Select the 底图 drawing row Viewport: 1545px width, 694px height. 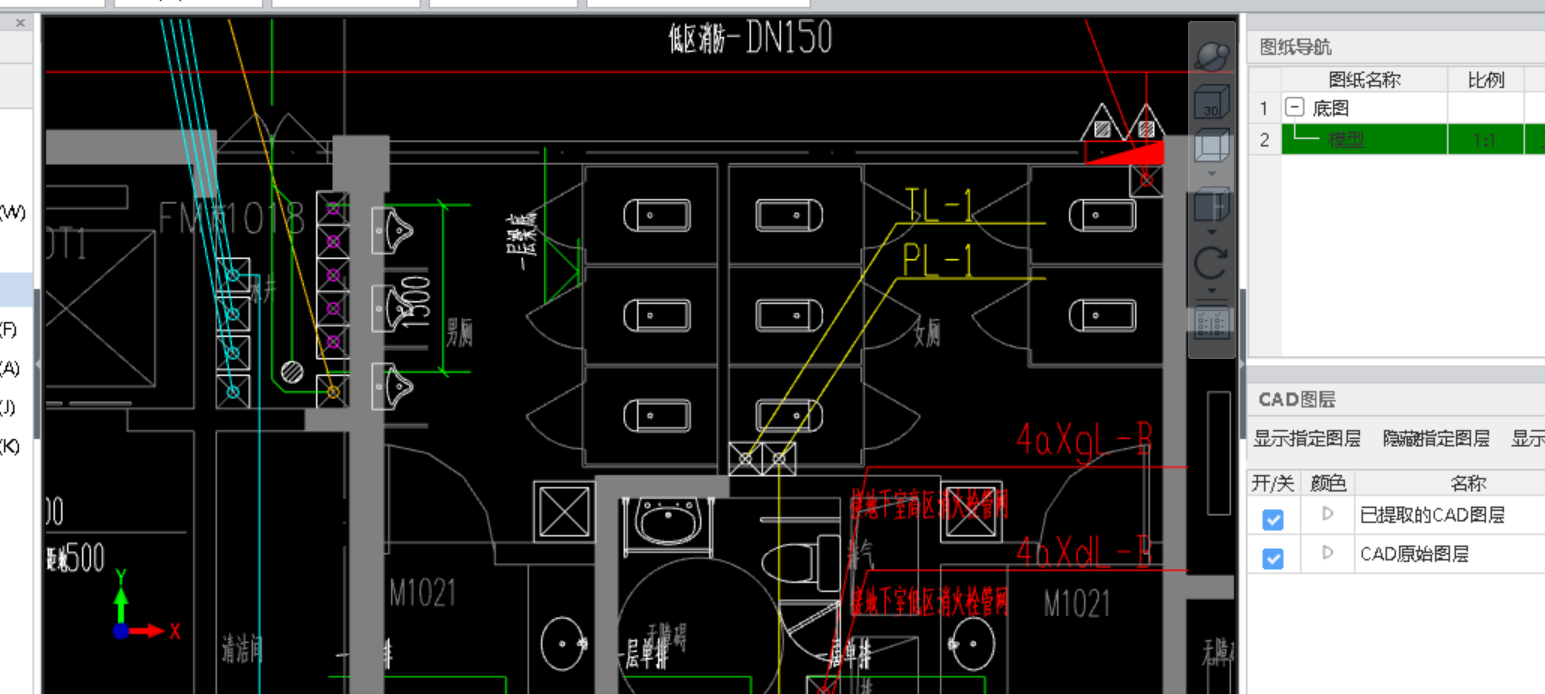coord(1397,108)
